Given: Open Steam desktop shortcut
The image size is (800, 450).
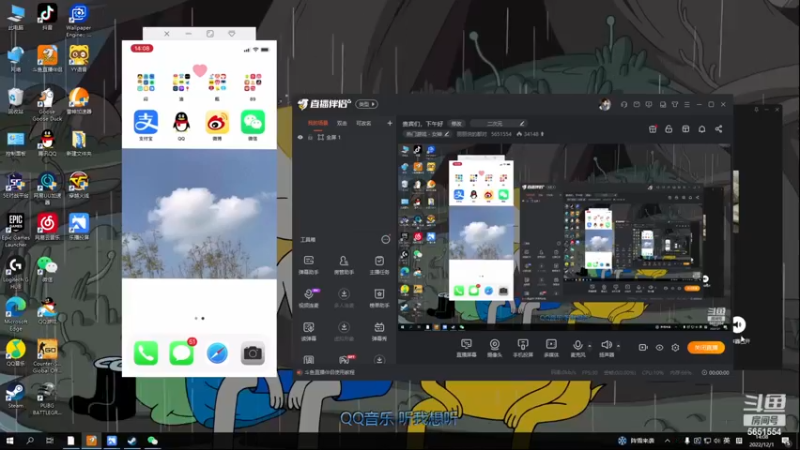Looking at the screenshot, I should (15, 395).
